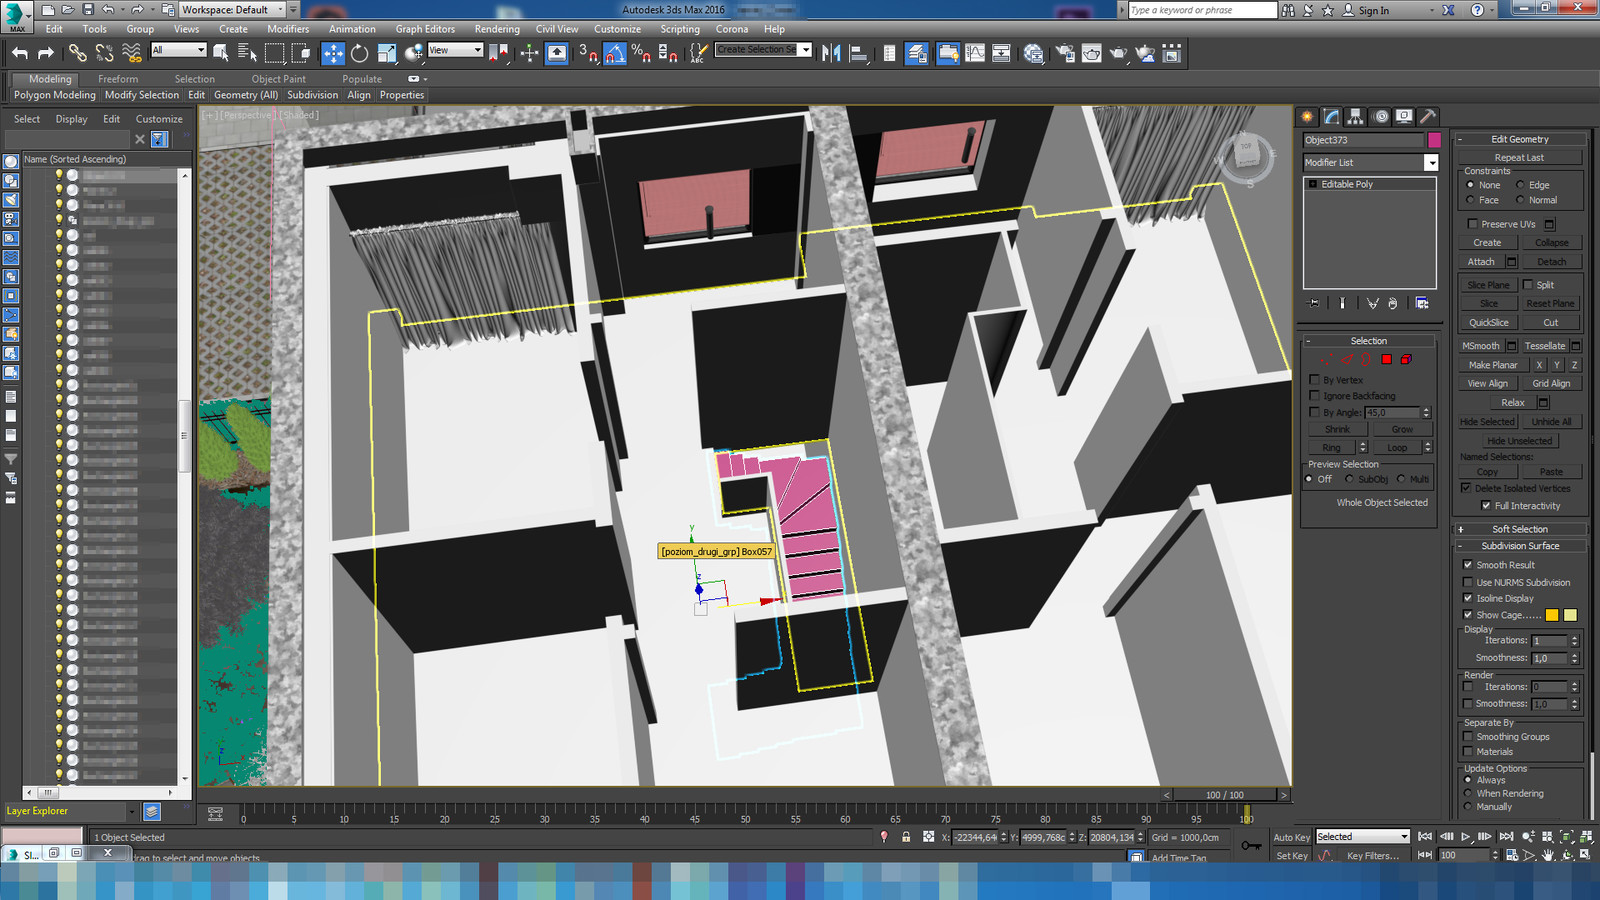Click the Unlink Selection tool
This screenshot has height=900, width=1600.
(x=104, y=53)
